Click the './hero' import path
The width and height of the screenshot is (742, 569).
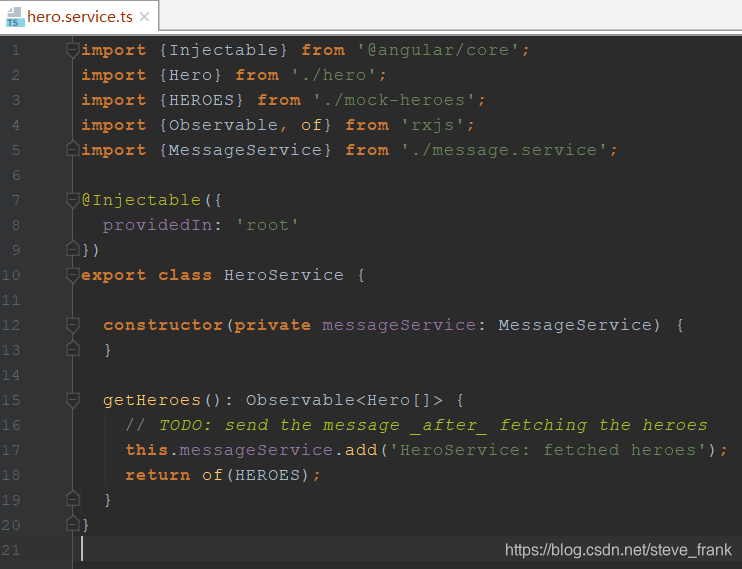pos(334,75)
